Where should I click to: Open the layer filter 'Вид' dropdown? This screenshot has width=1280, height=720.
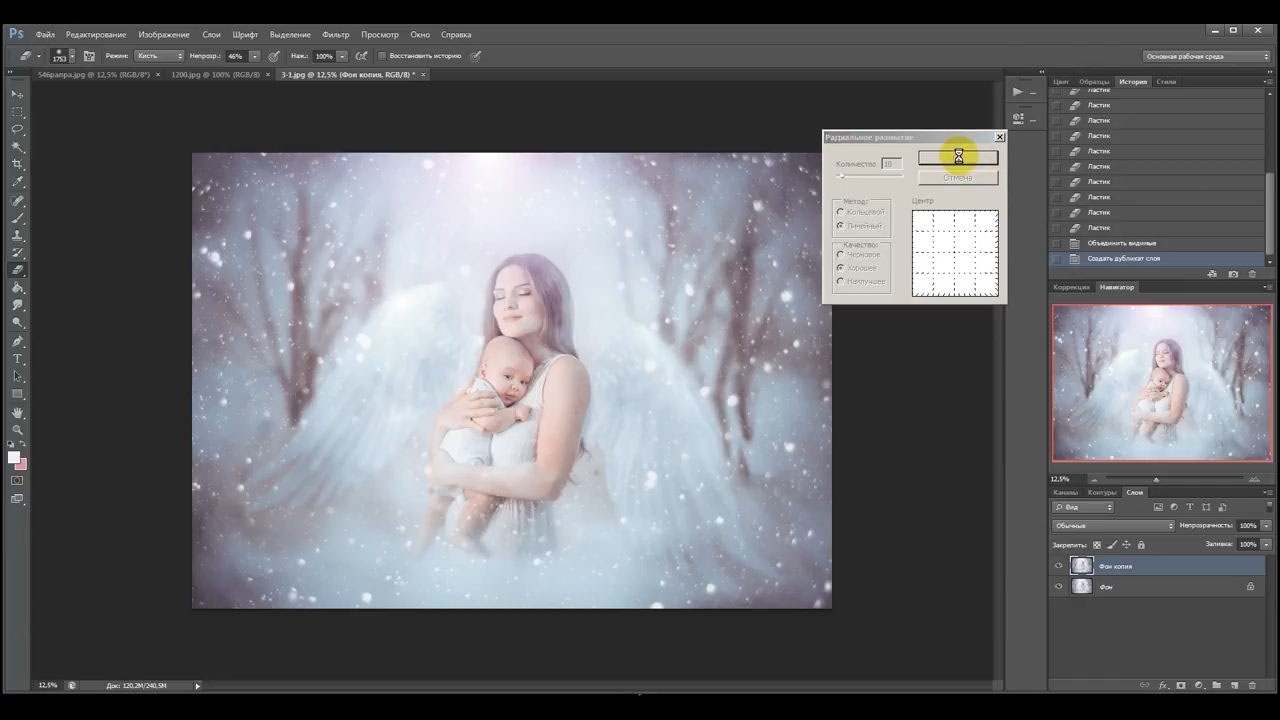[1083, 508]
